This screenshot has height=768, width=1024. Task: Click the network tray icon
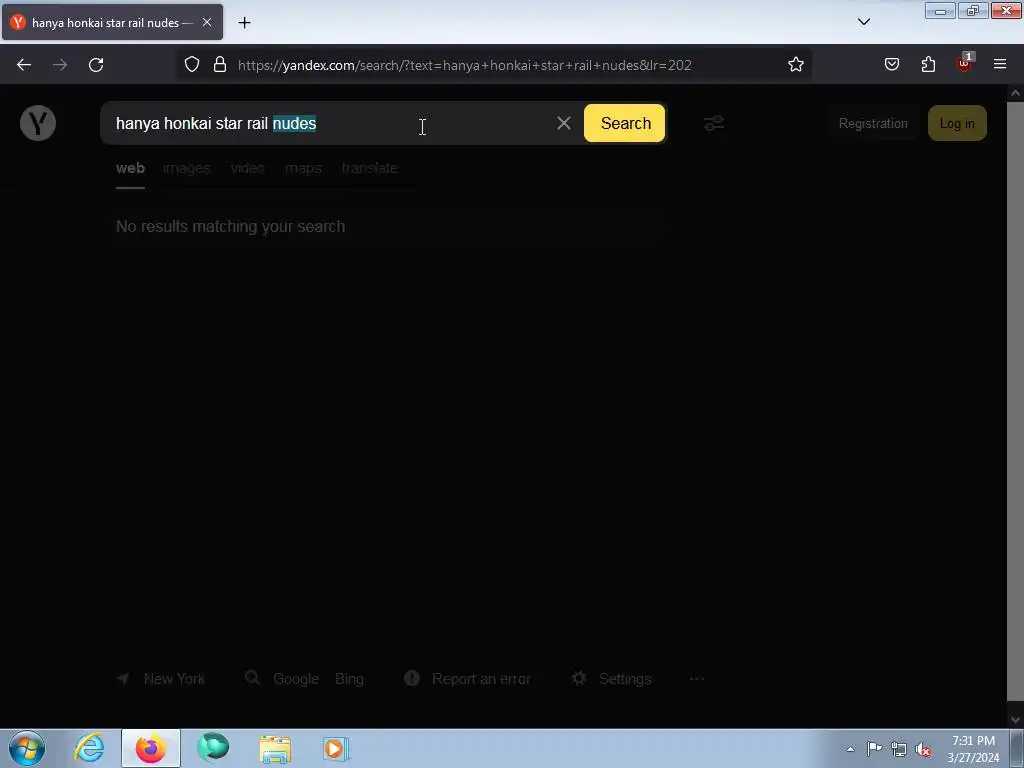[899, 750]
